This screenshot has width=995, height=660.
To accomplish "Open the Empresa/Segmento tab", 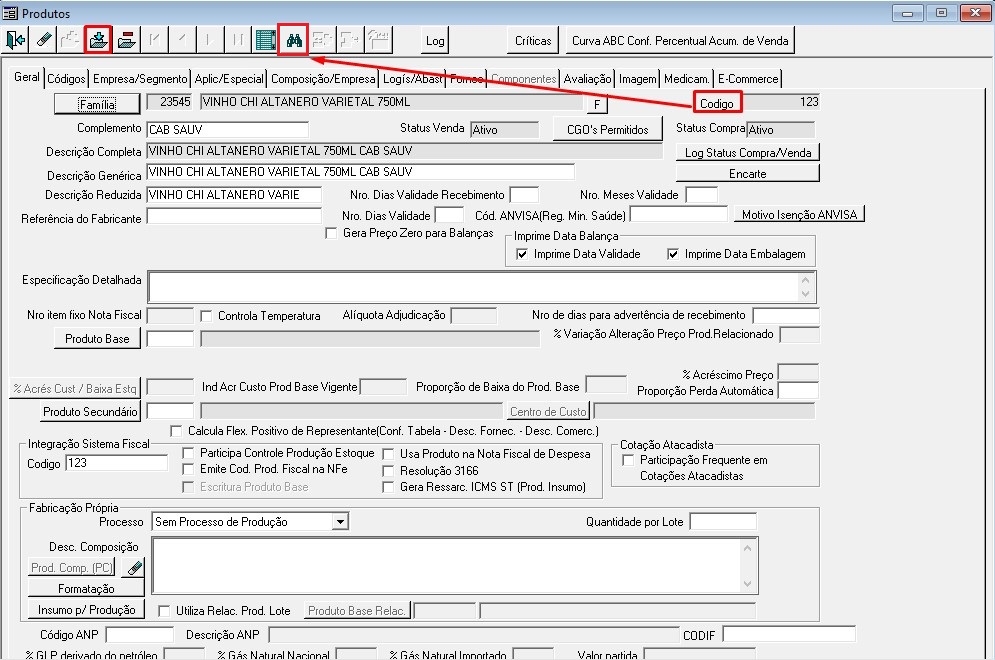I will (140, 79).
